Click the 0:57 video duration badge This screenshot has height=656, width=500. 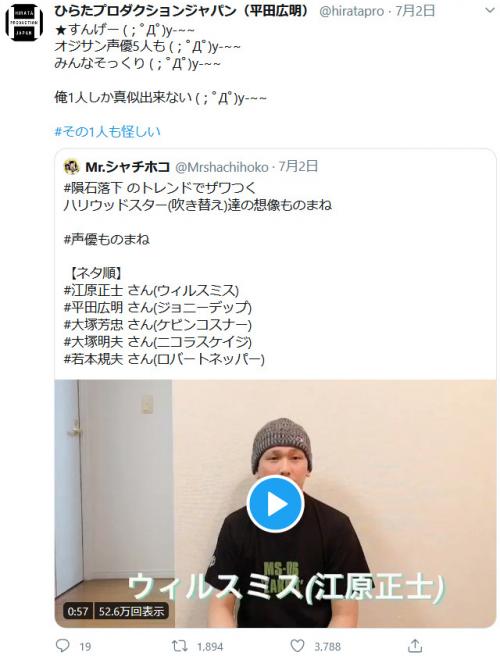[x=78, y=612]
